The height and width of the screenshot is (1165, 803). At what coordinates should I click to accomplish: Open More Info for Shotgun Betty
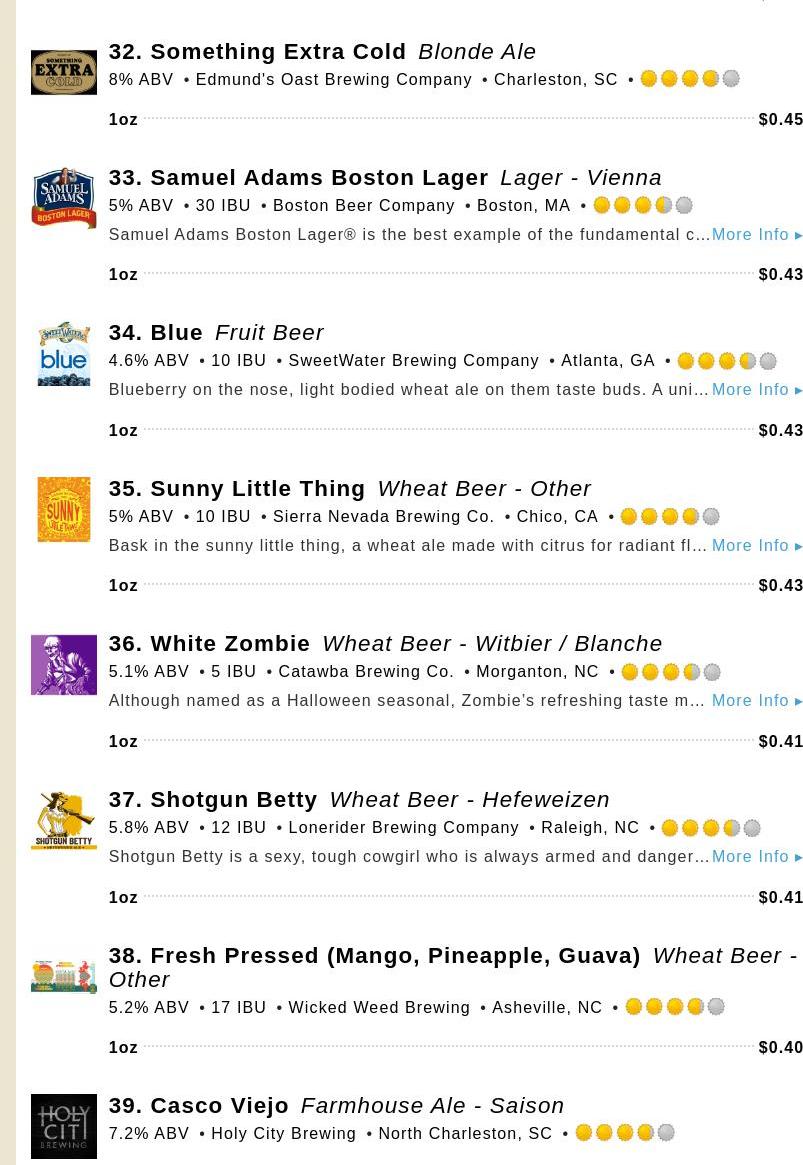pyautogui.click(x=757, y=857)
